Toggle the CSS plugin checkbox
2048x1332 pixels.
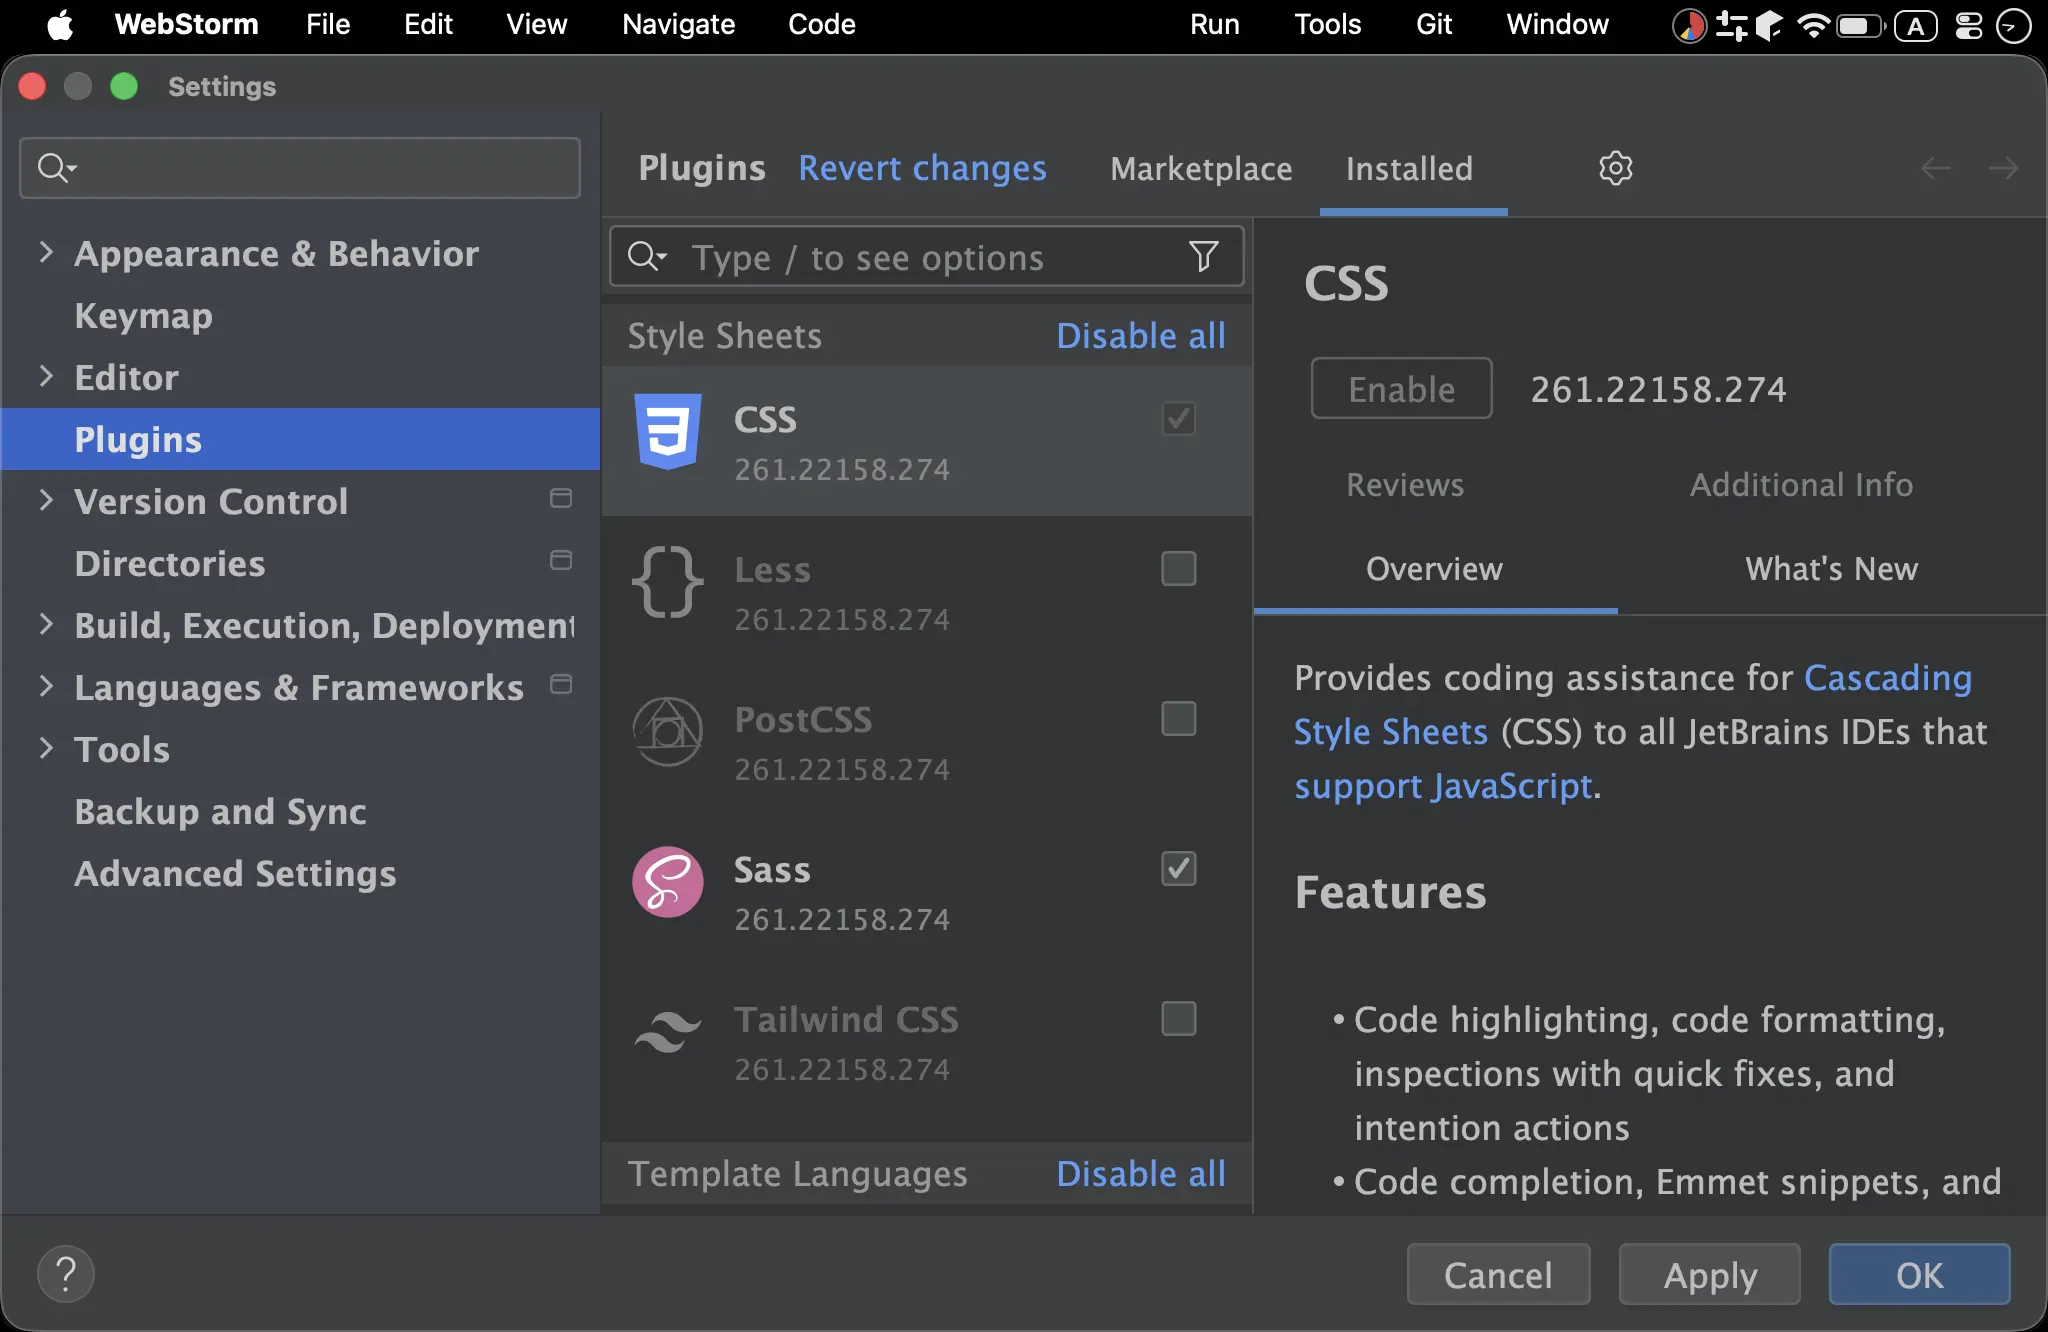click(1179, 419)
